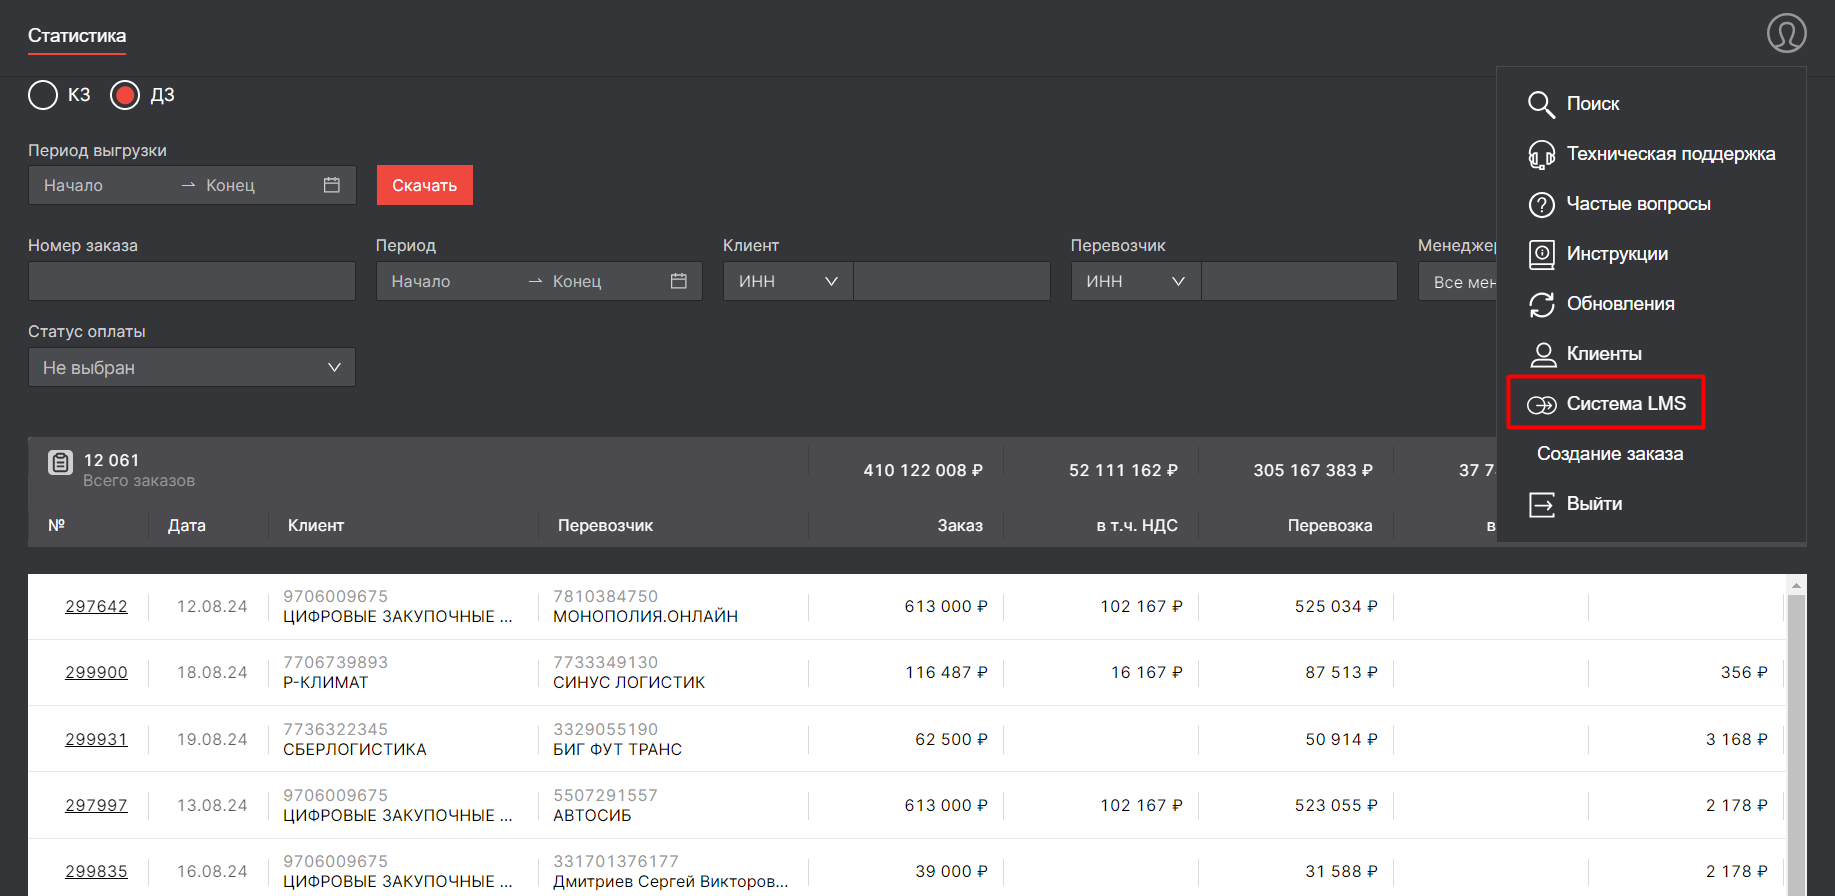1835x896 pixels.
Task: Select the Поиск menu entry
Action: click(x=1593, y=104)
